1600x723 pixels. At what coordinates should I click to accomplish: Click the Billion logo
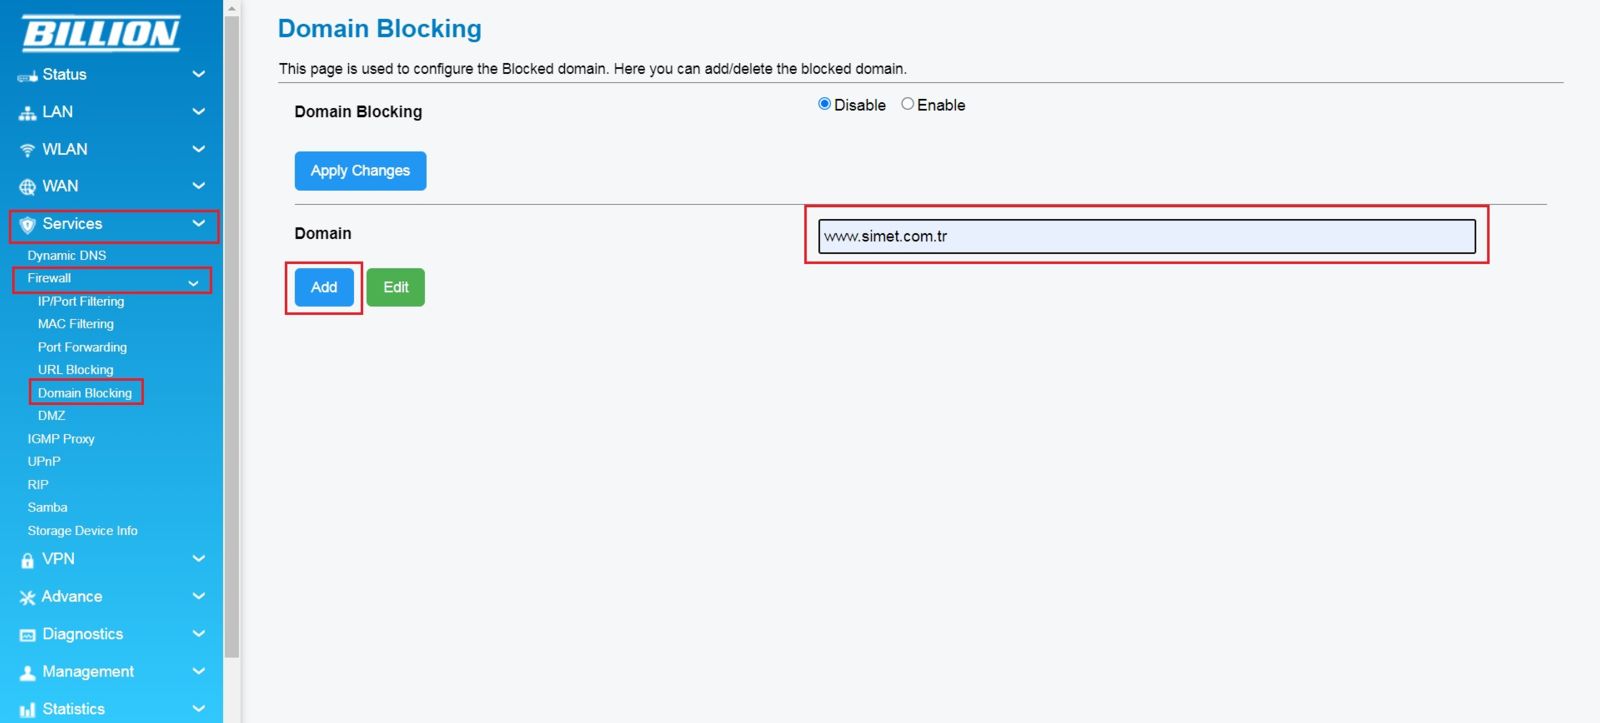[x=101, y=33]
